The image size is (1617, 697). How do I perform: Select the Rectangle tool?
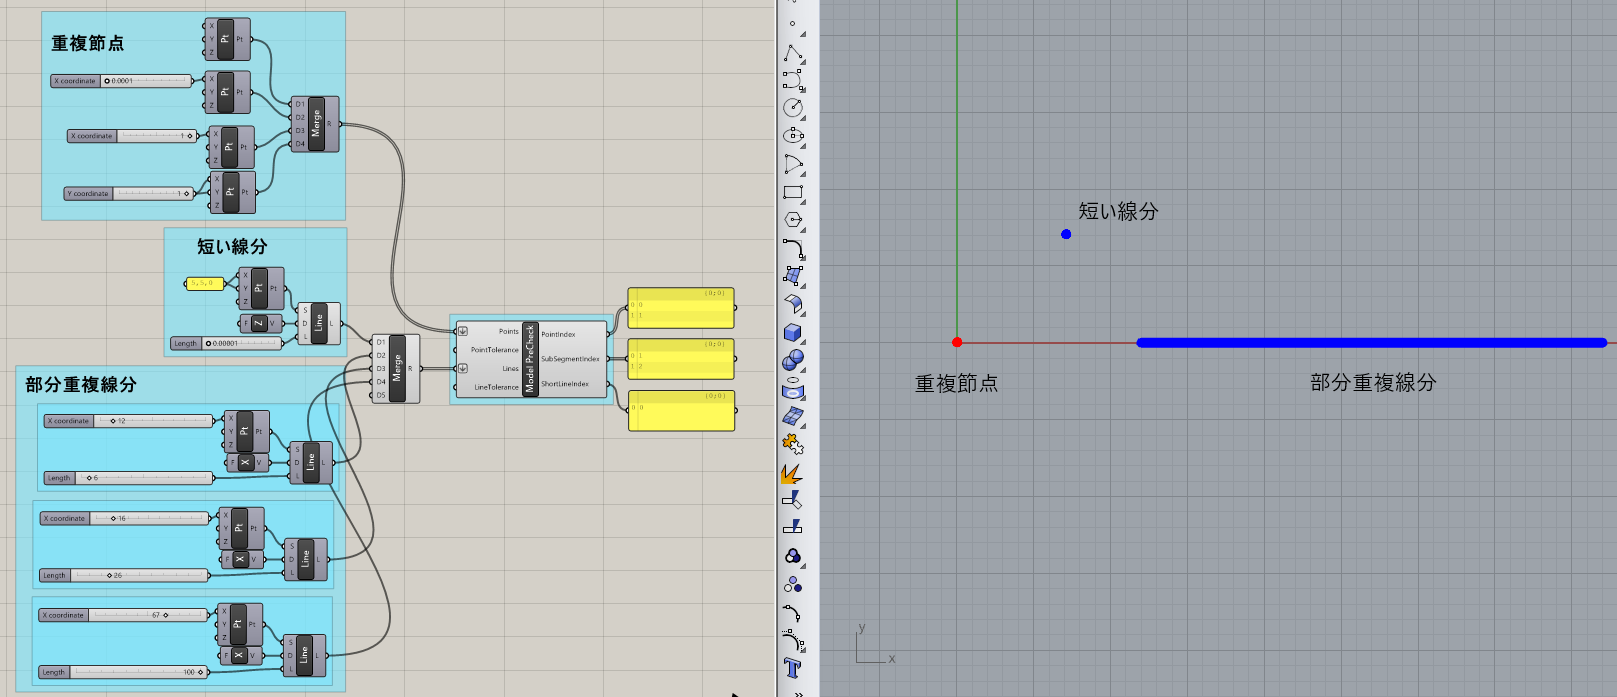[793, 192]
